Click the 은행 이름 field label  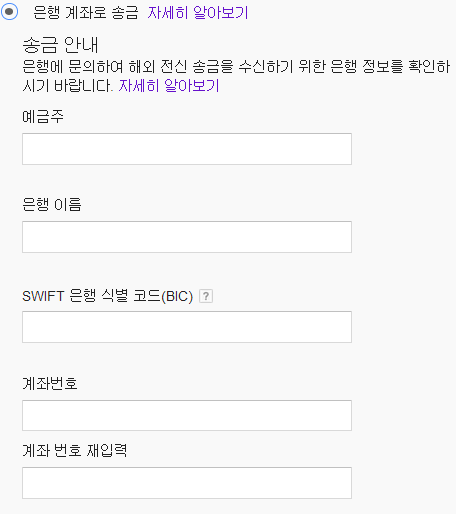coord(52,204)
